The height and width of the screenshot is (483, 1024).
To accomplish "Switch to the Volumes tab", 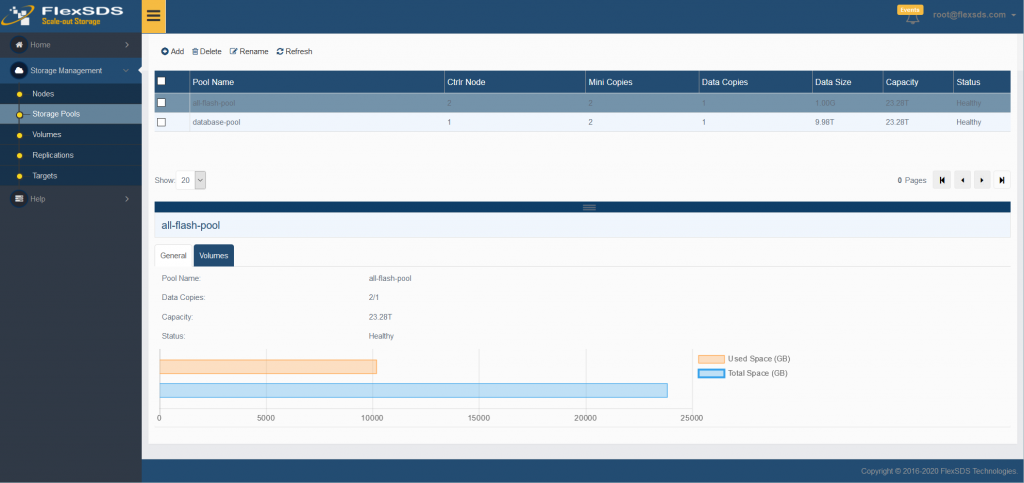I will tap(214, 256).
